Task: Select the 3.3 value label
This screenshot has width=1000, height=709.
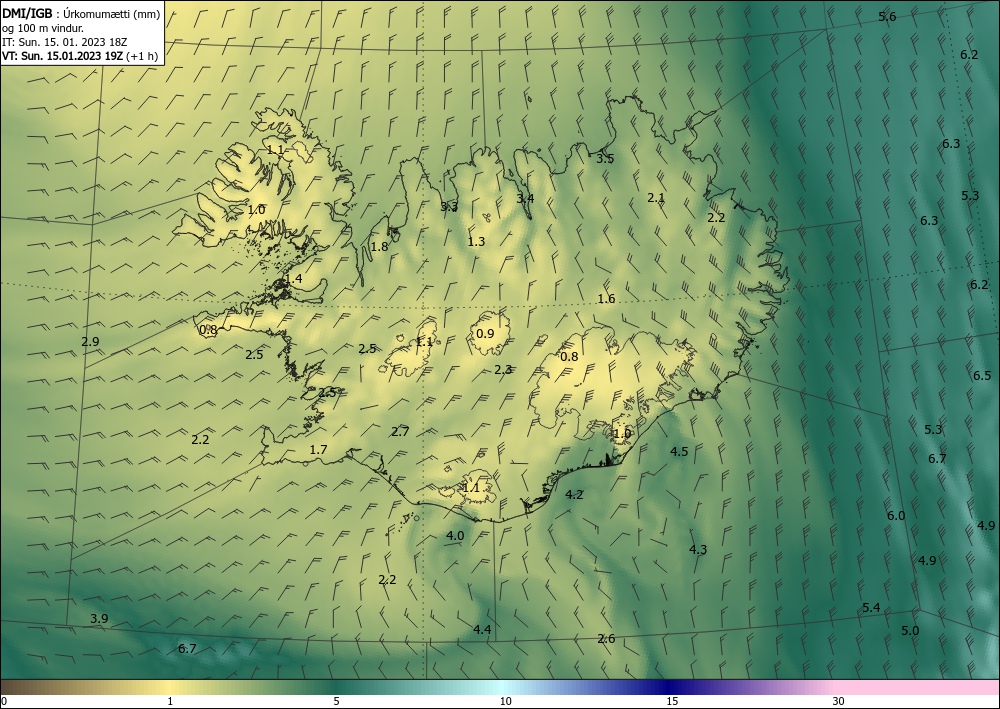Action: [x=449, y=207]
